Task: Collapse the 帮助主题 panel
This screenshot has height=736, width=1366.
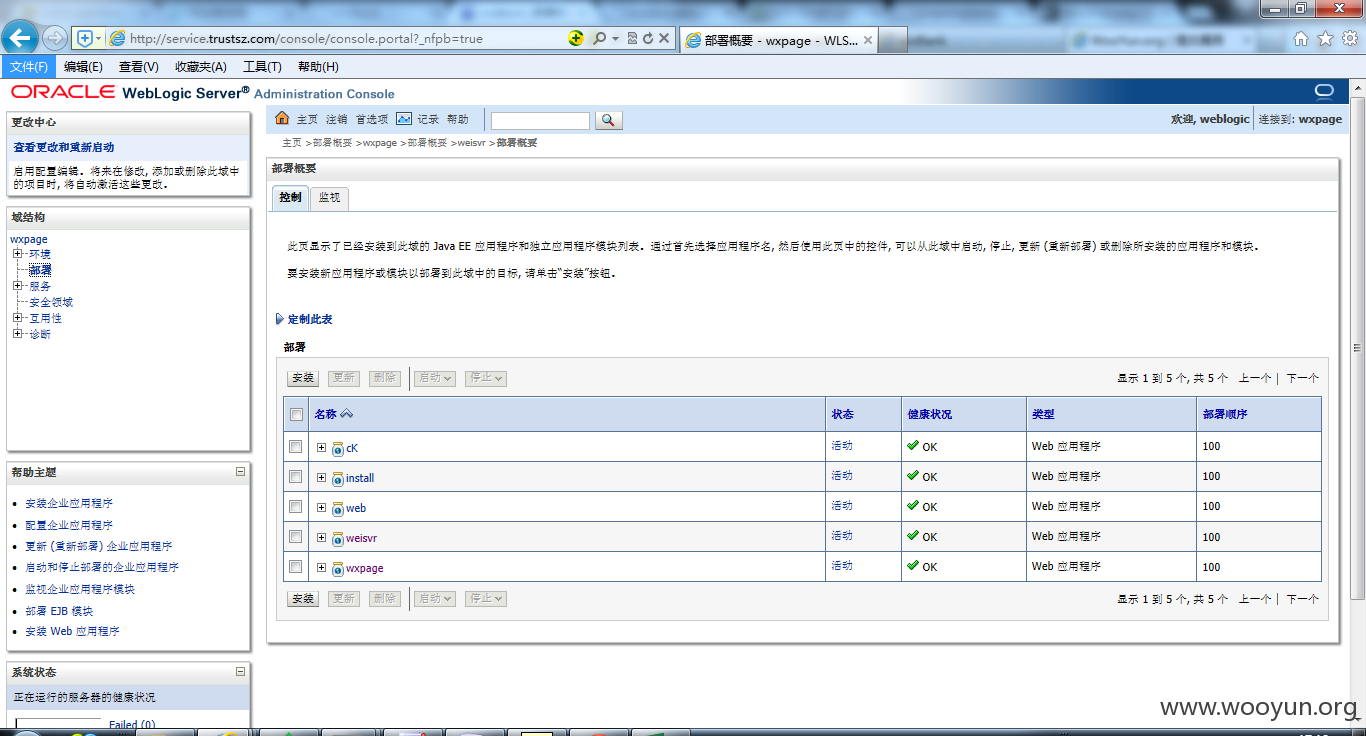Action: pyautogui.click(x=240, y=471)
